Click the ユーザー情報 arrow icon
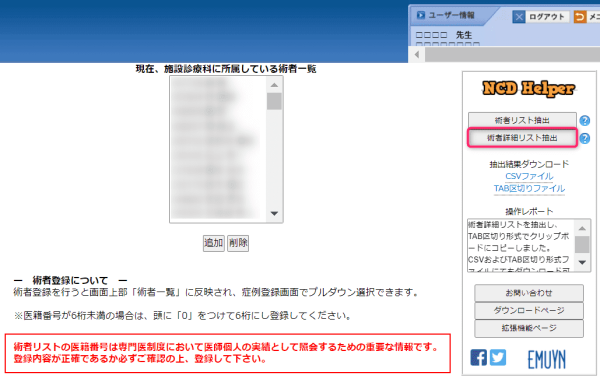 coord(421,15)
